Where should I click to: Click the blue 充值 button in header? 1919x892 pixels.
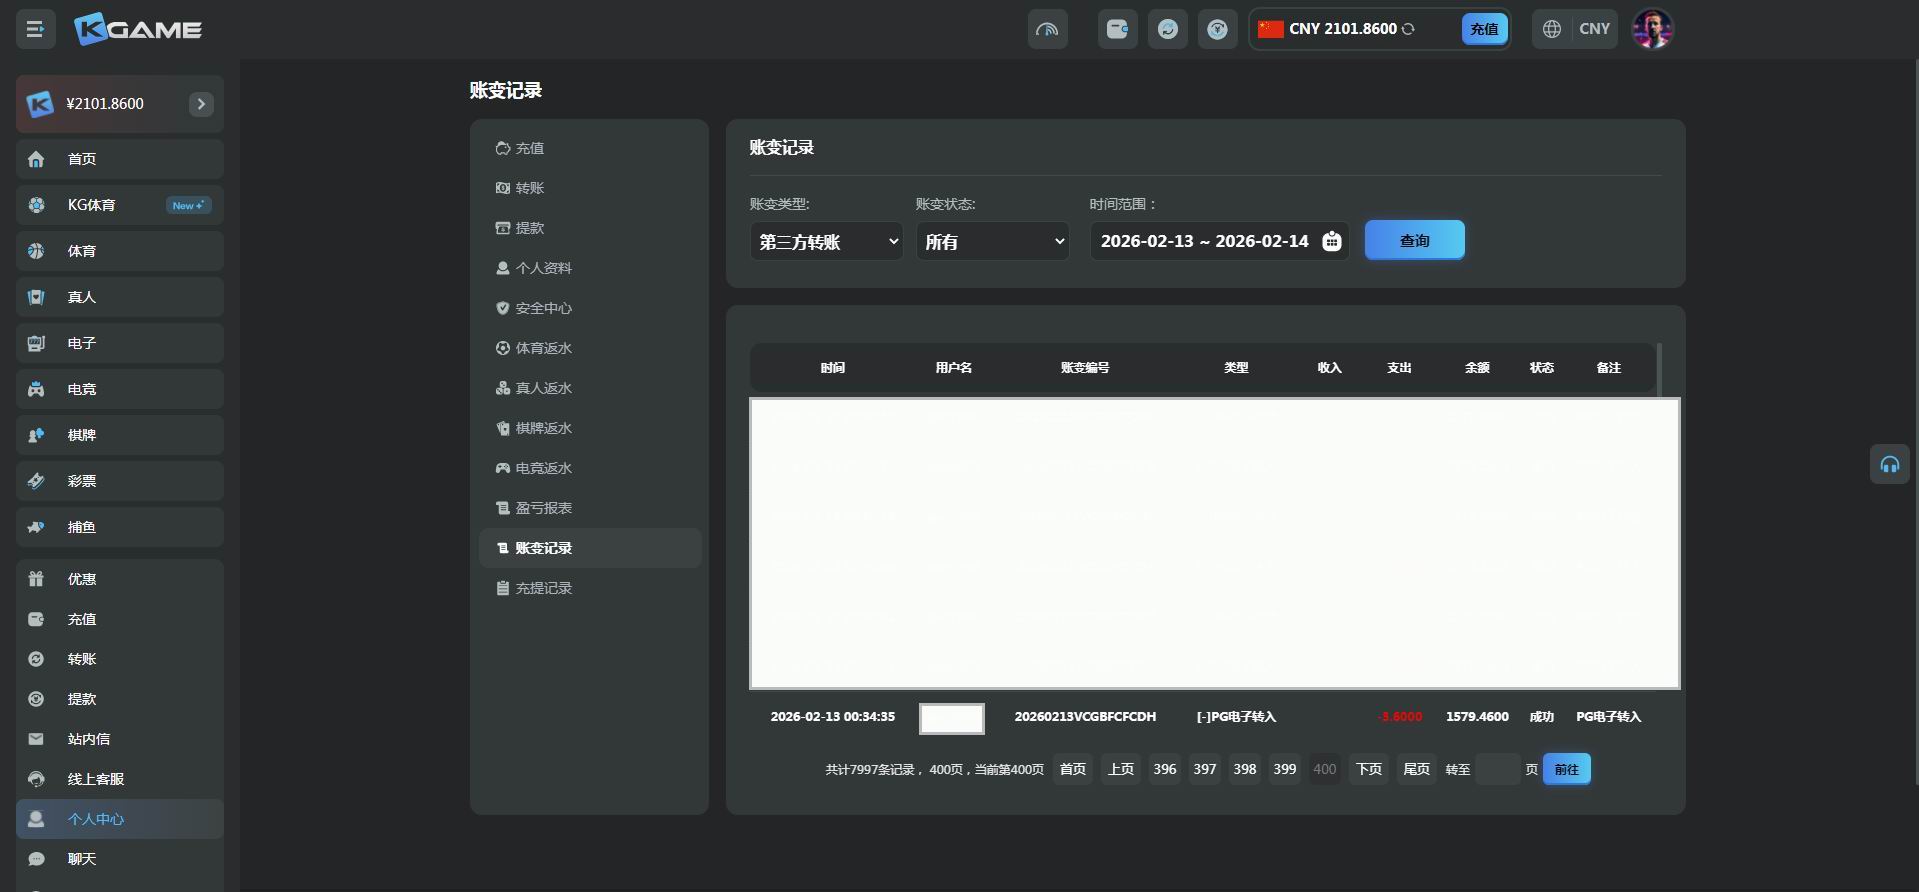coord(1484,29)
